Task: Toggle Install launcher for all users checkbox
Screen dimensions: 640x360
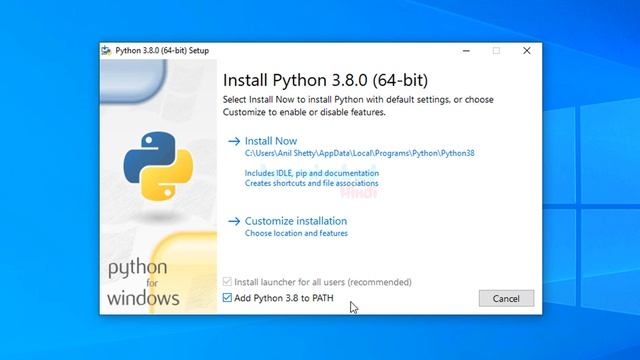Action: point(227,282)
